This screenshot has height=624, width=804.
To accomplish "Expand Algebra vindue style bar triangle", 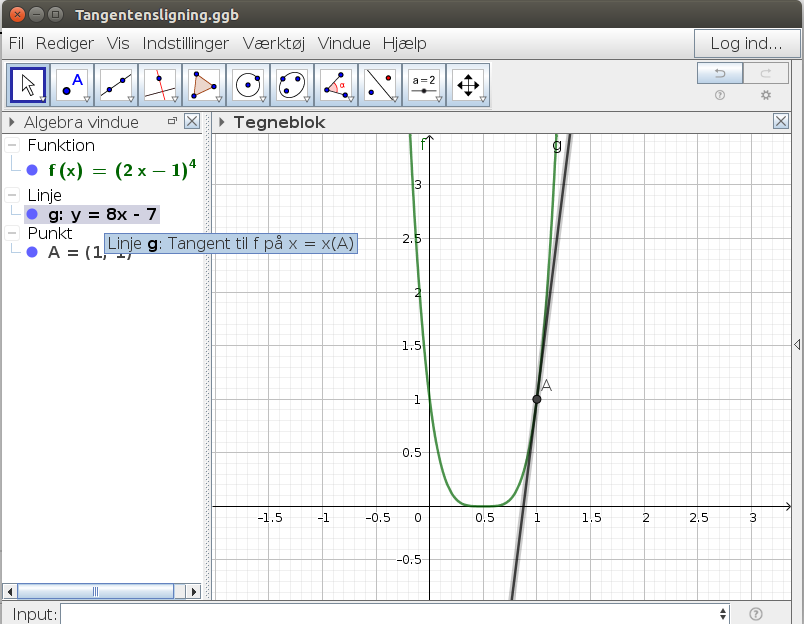I will [11, 122].
